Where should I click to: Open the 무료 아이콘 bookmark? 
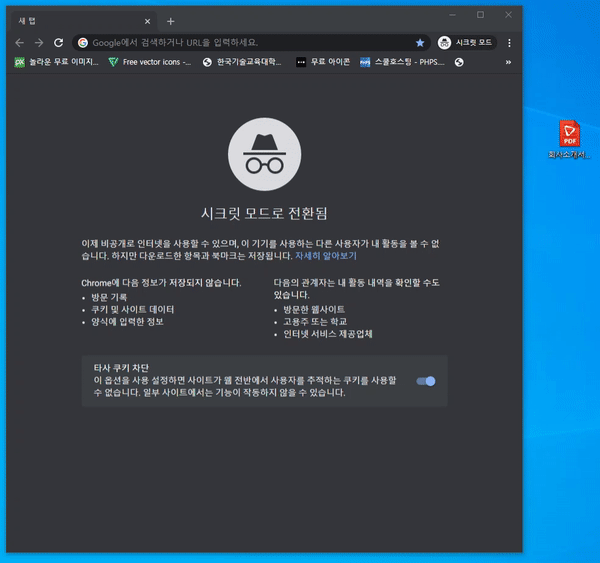pos(323,62)
